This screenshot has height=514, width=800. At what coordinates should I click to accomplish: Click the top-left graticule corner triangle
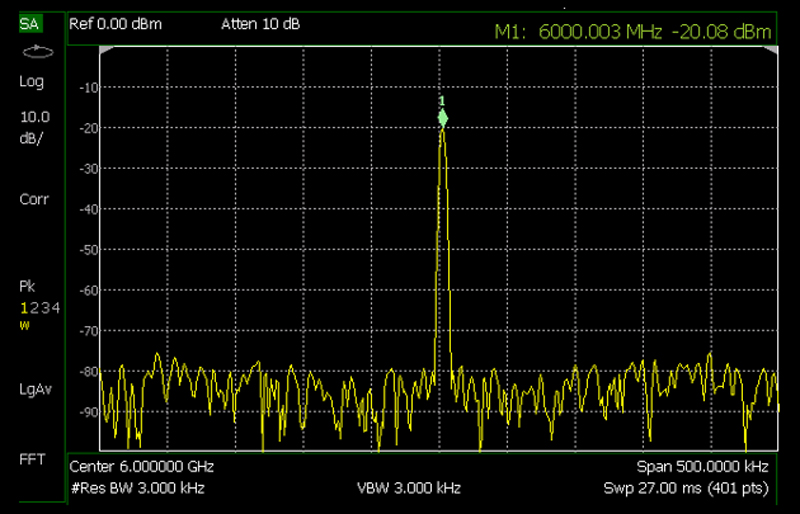click(106, 50)
